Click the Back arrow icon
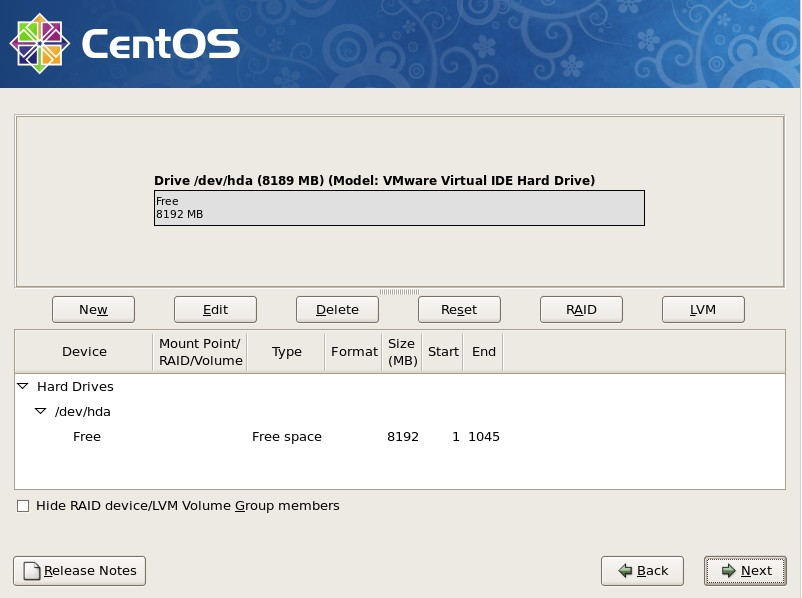 (x=625, y=571)
